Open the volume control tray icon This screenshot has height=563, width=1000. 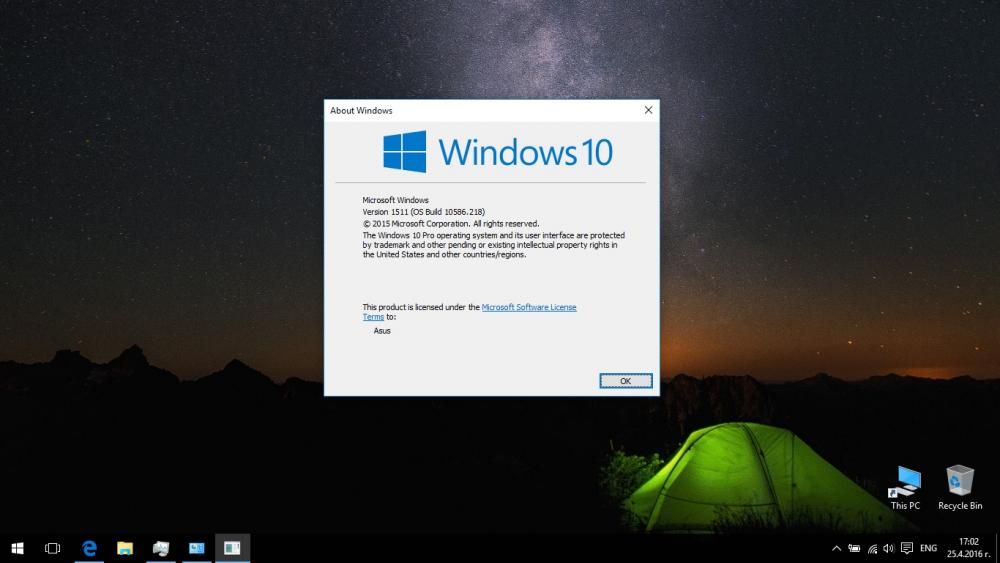tap(888, 548)
